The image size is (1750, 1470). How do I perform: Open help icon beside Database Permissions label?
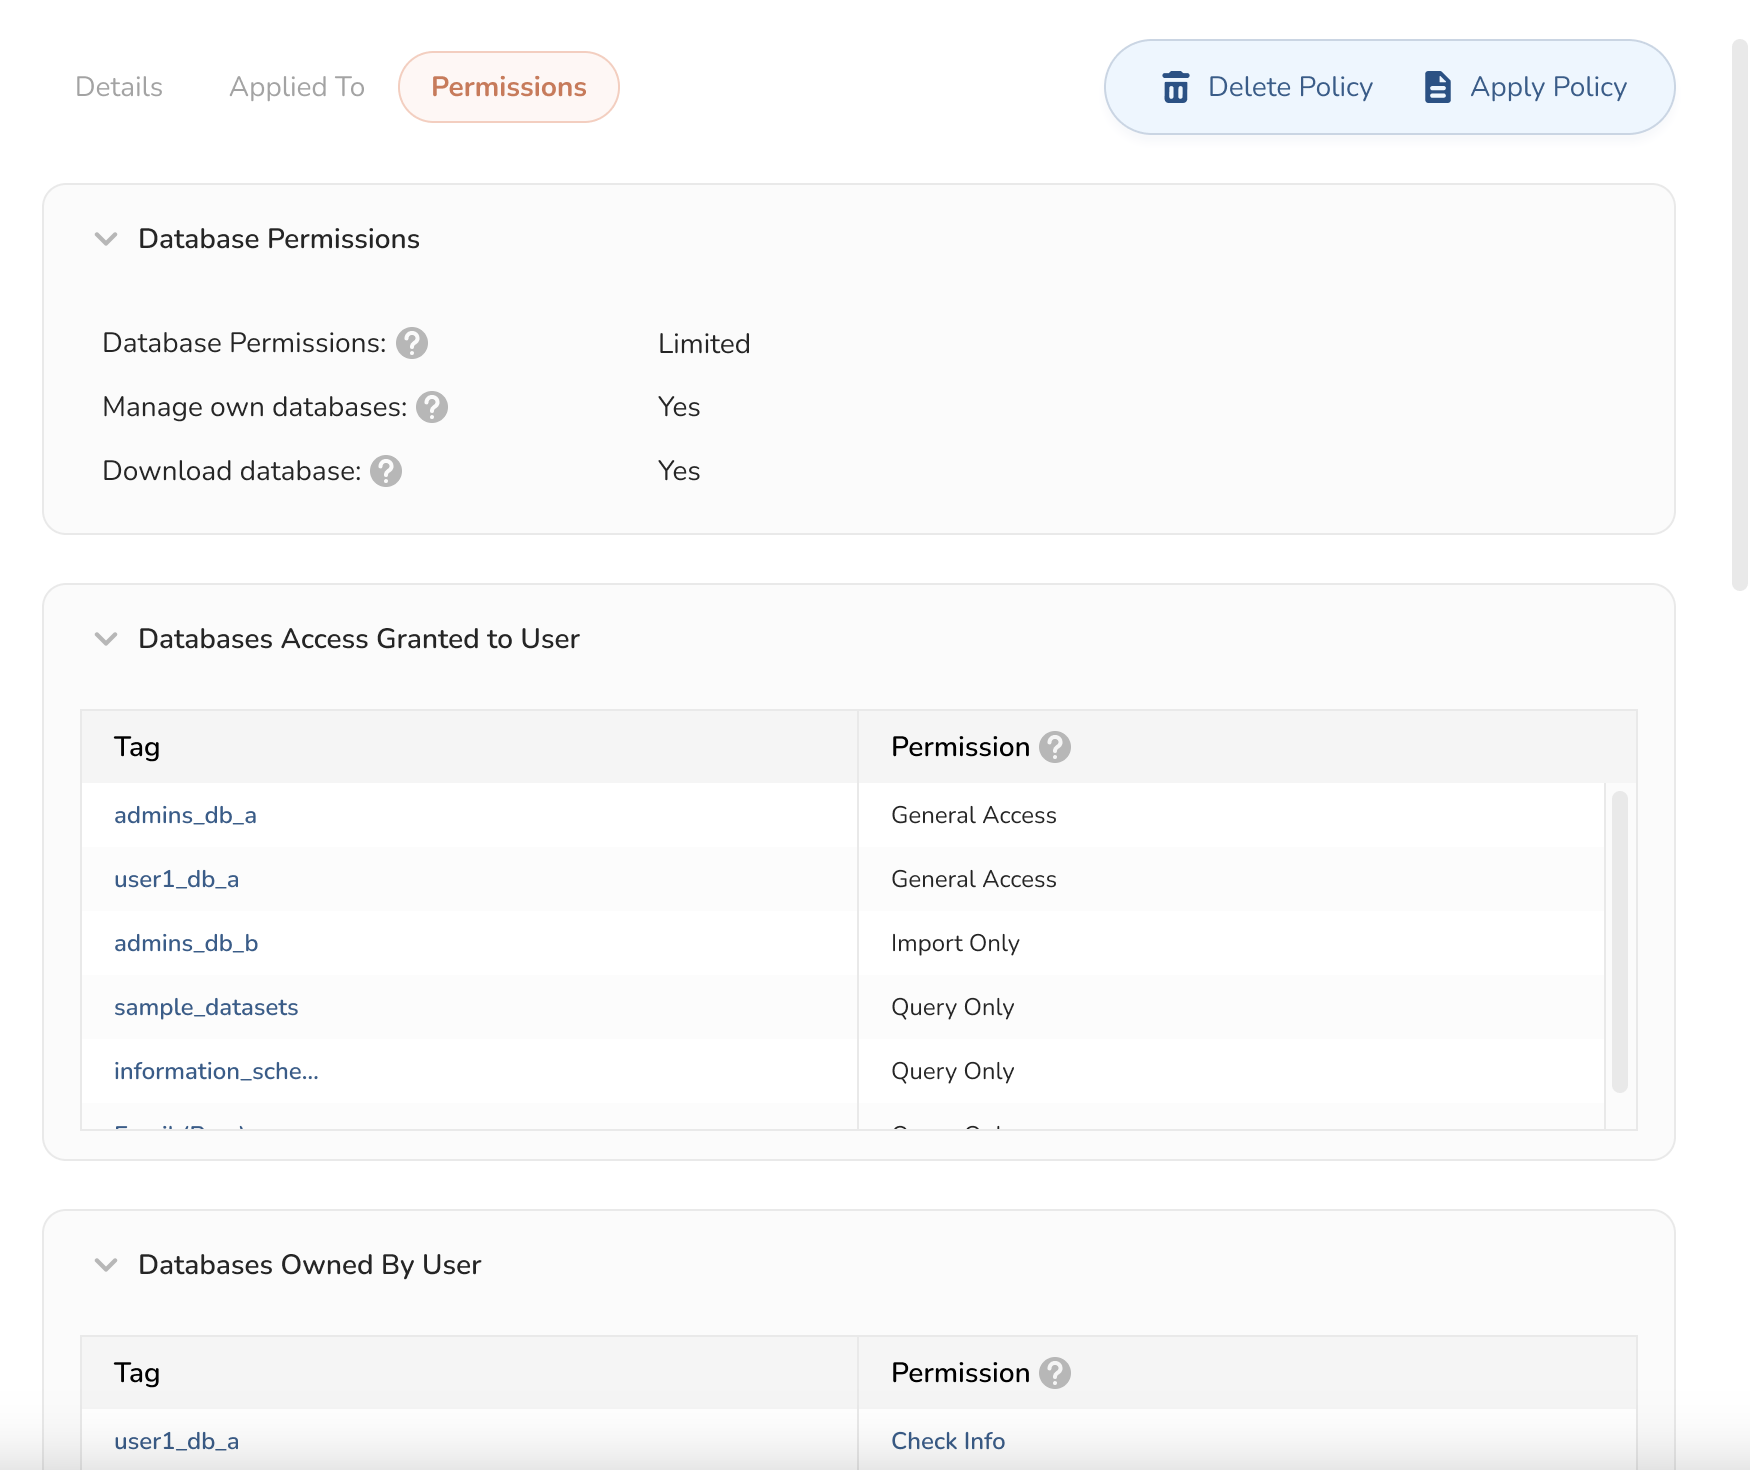click(x=412, y=343)
